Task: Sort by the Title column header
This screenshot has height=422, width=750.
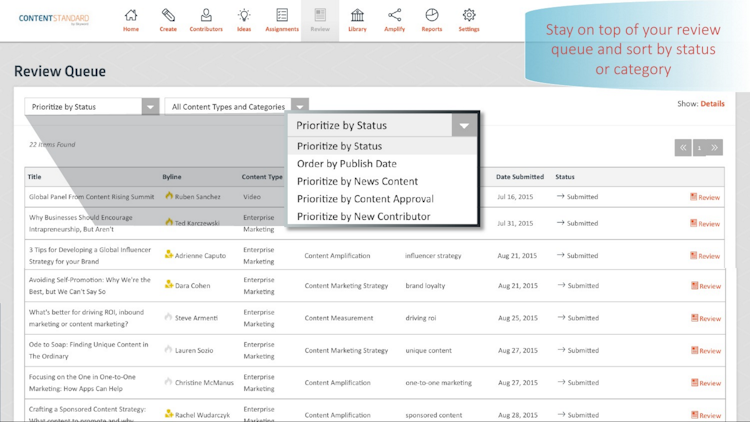Action: tap(34, 177)
